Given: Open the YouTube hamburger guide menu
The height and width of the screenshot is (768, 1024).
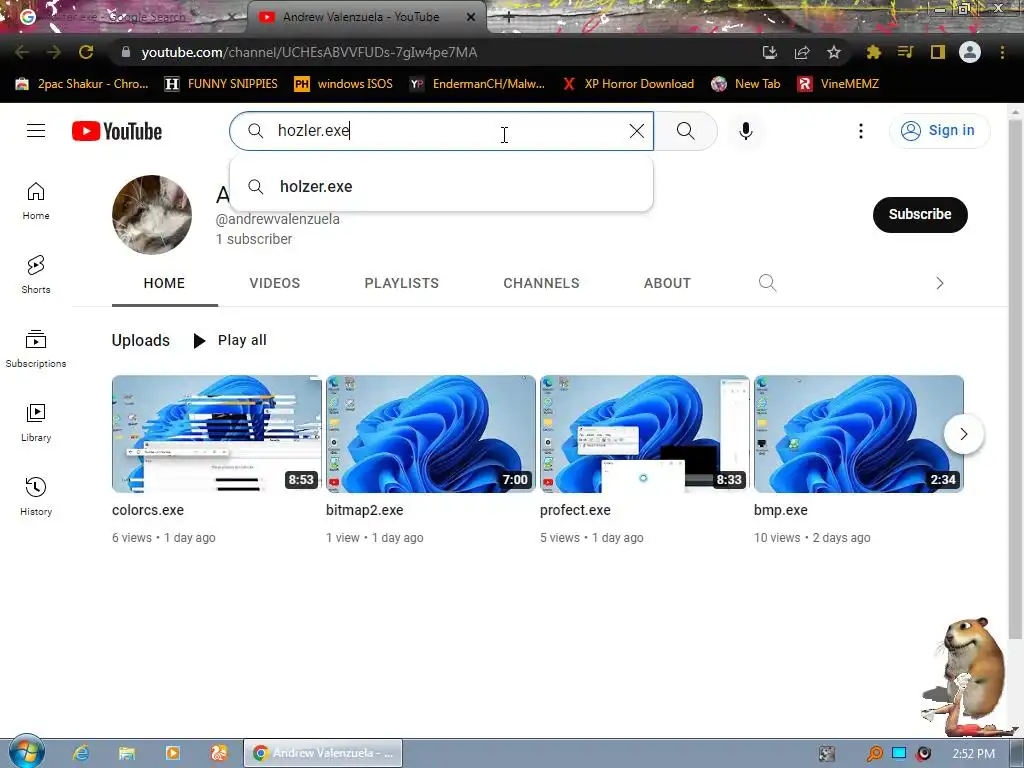Looking at the screenshot, I should [36, 131].
